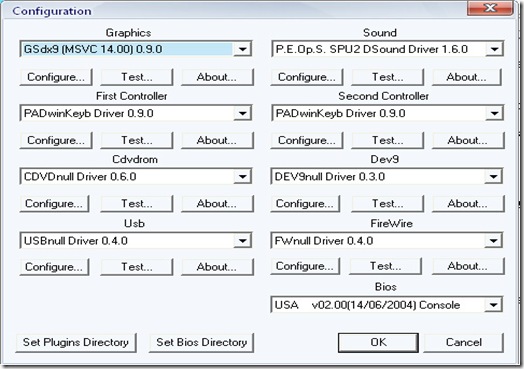Expand the Usb plugin dropdown
The height and width of the screenshot is (369, 524).
(x=243, y=241)
